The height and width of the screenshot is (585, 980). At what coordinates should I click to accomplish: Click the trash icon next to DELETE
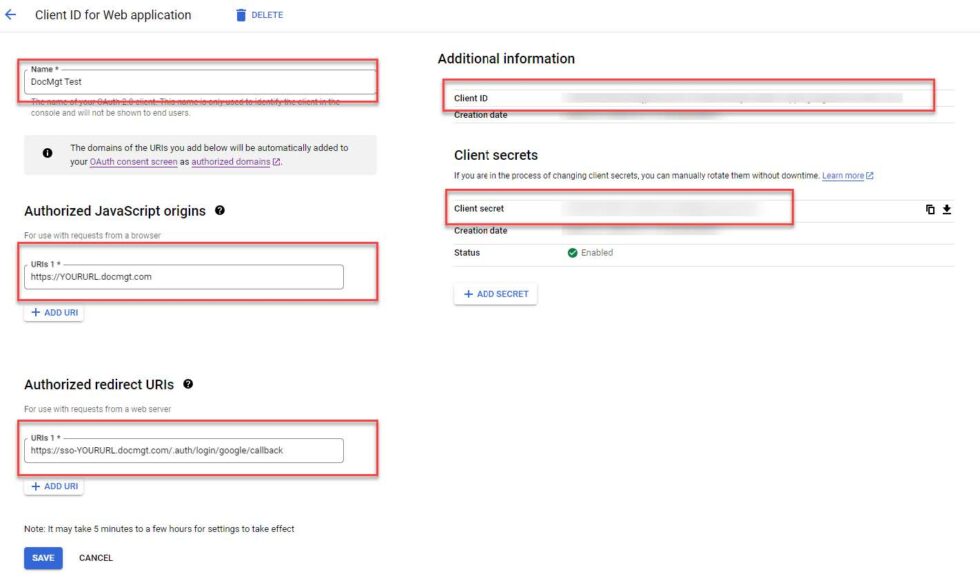click(x=239, y=14)
